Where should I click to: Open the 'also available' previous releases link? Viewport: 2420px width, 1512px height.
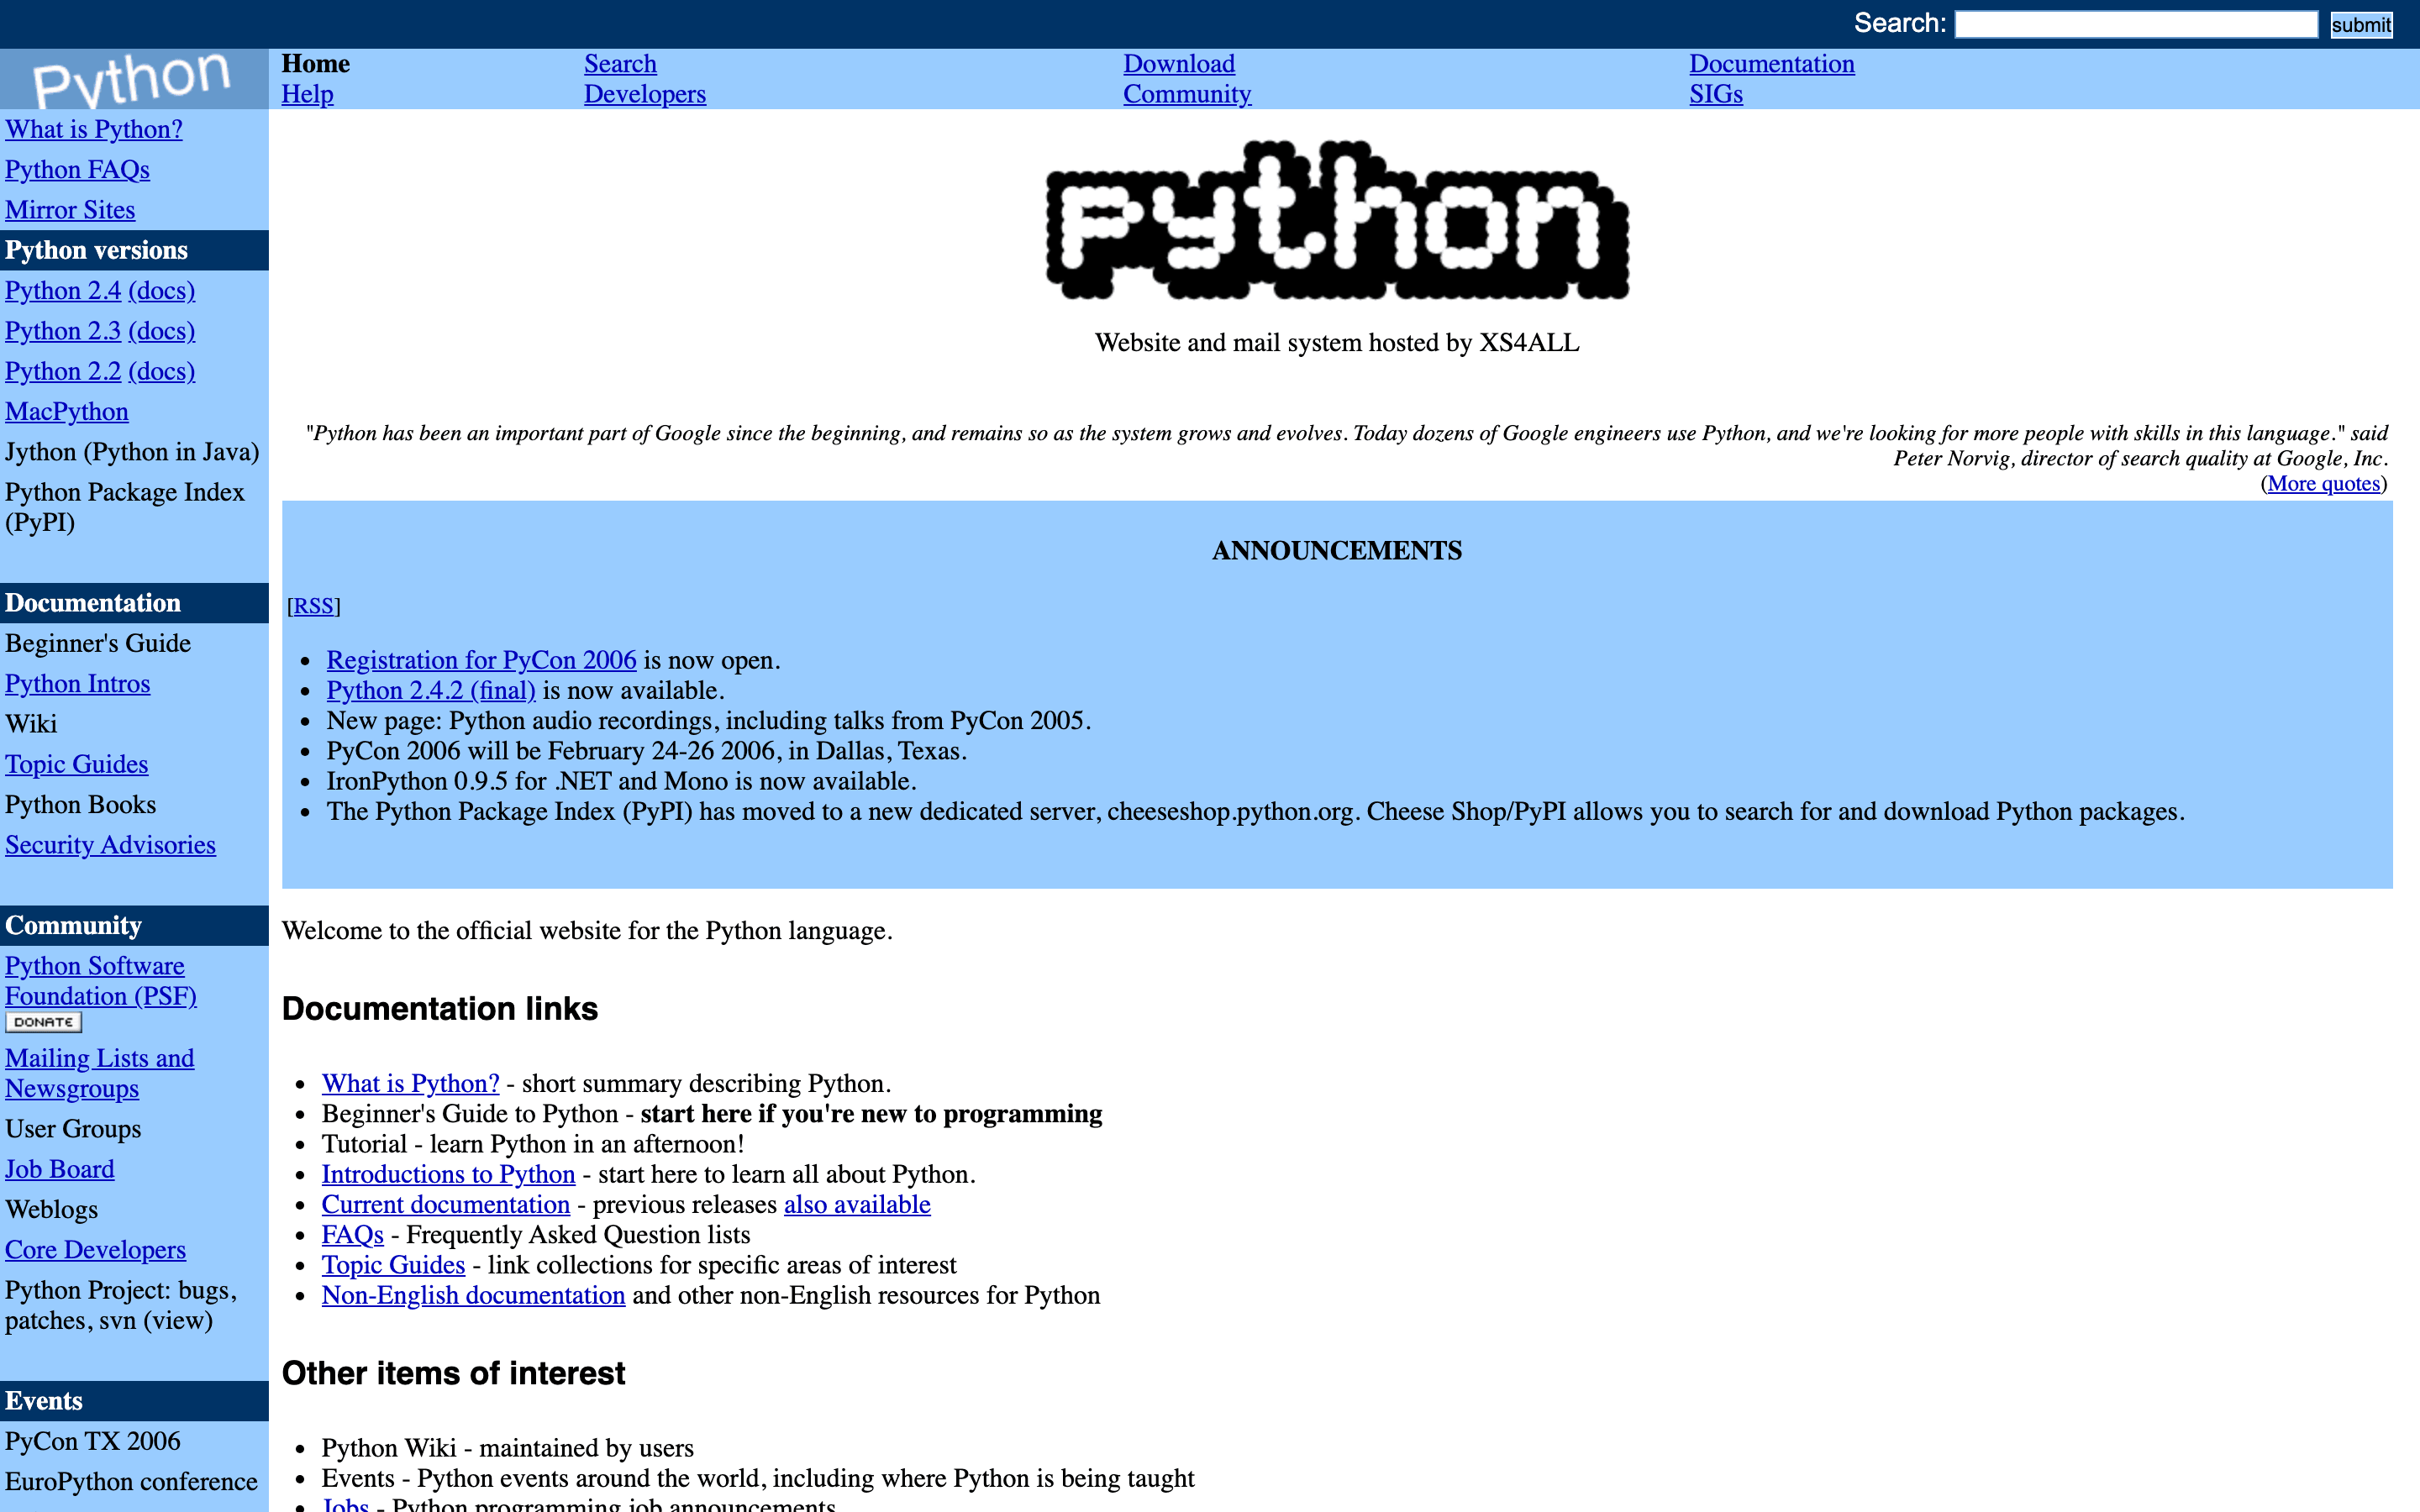(x=857, y=1205)
